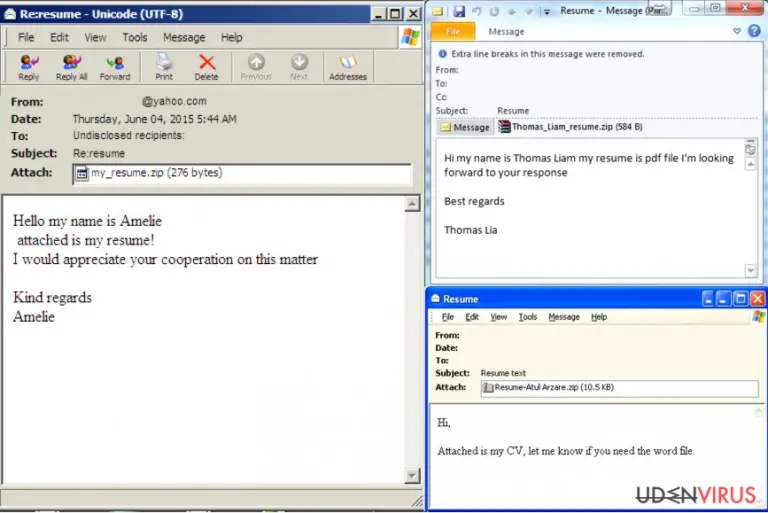Open Tools menu in Re:resume window

click(x=135, y=38)
